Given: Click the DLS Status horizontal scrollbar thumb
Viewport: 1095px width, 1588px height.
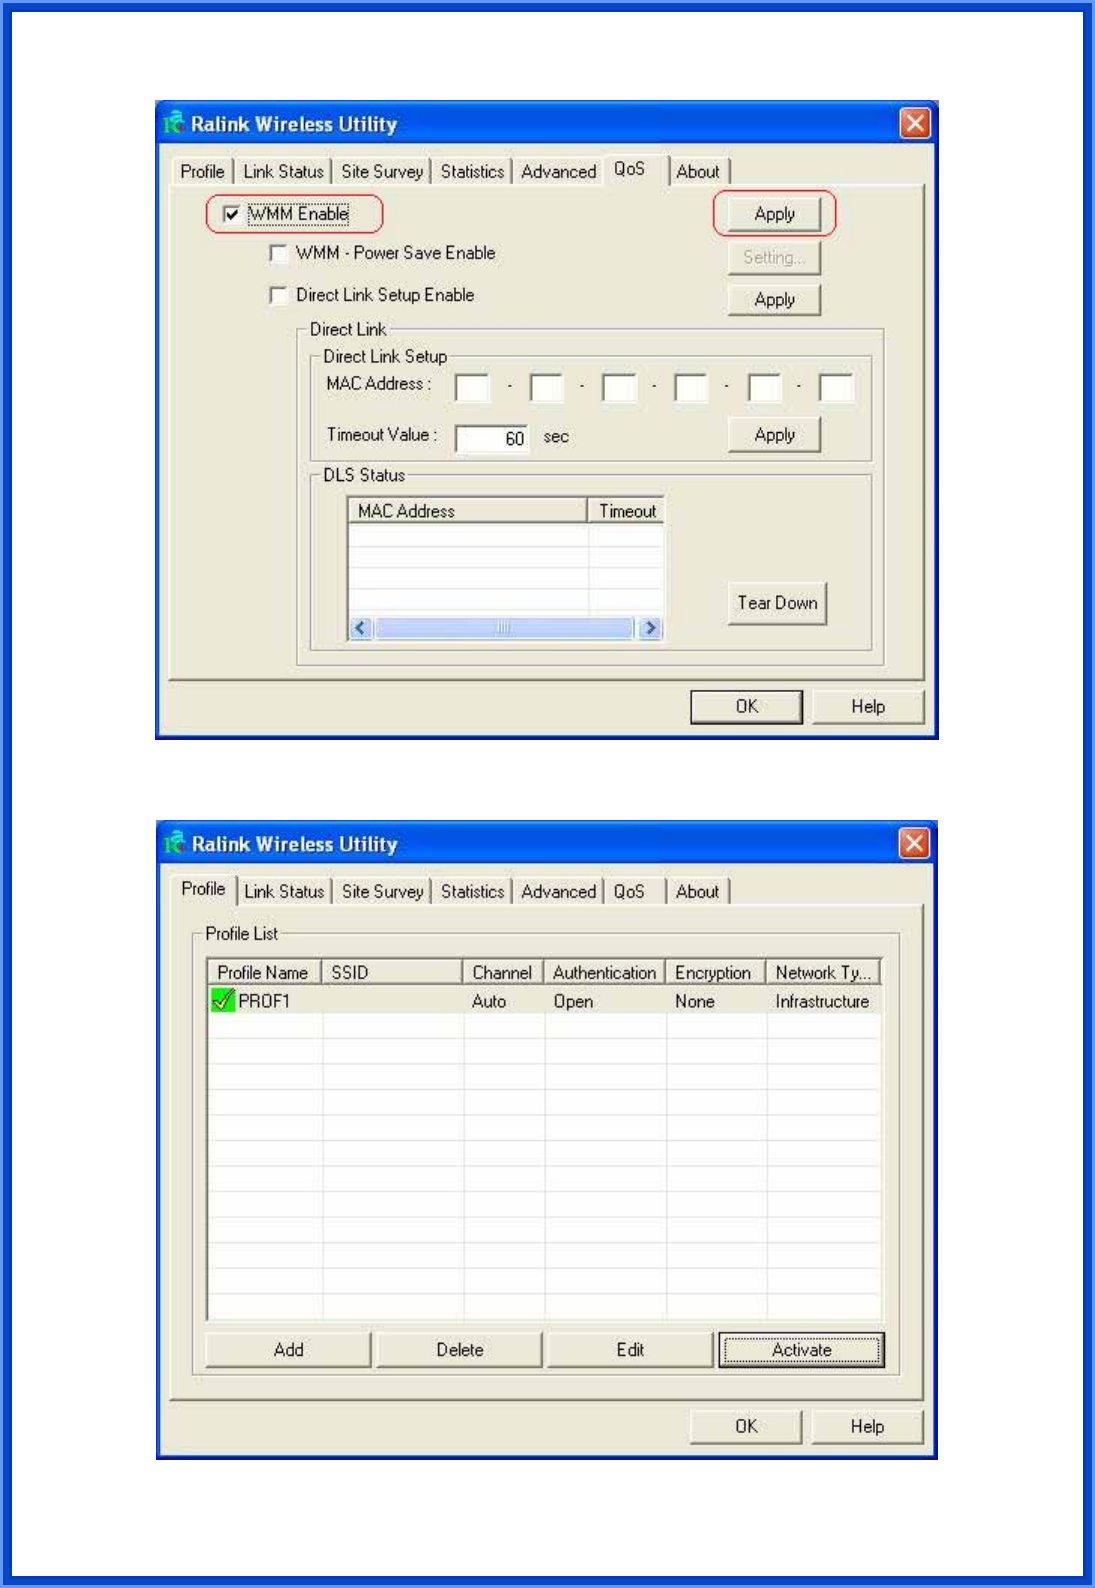Looking at the screenshot, I should pyautogui.click(x=504, y=628).
